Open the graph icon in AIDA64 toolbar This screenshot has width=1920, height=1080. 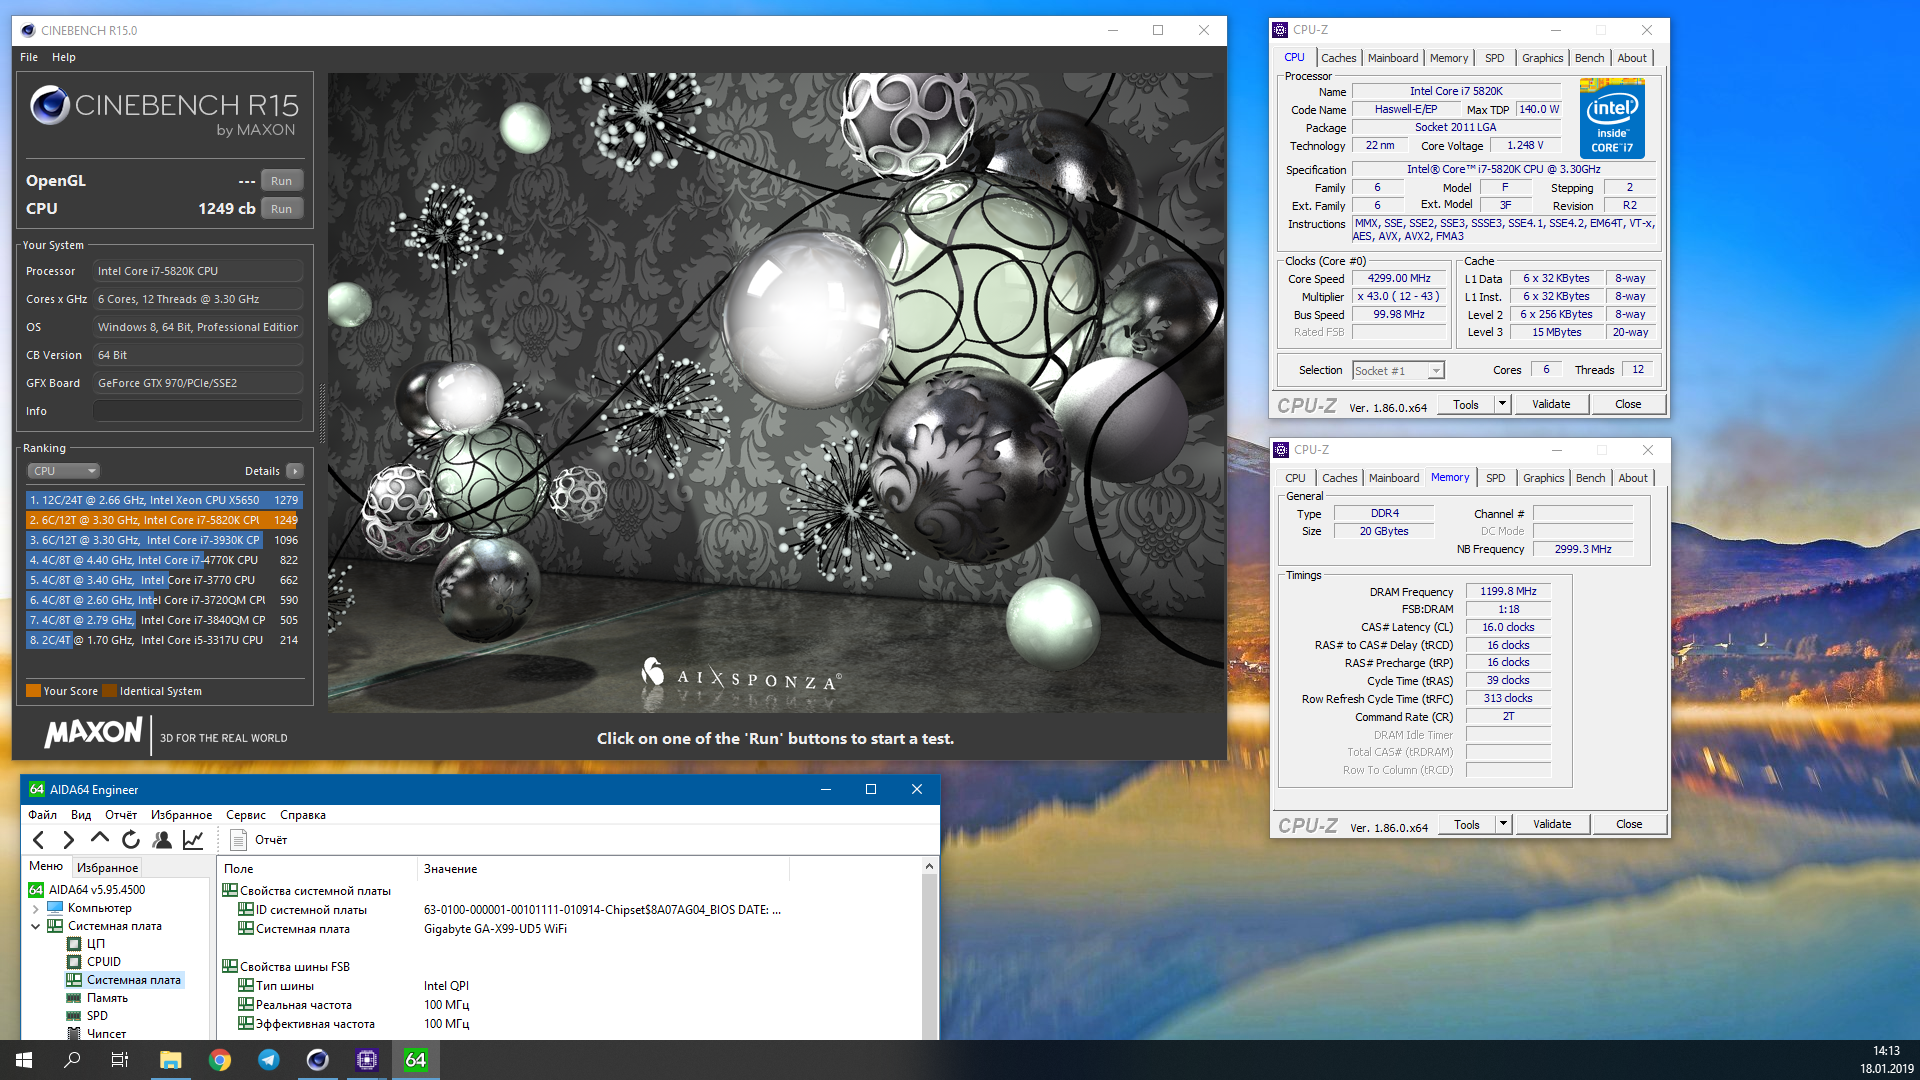193,840
